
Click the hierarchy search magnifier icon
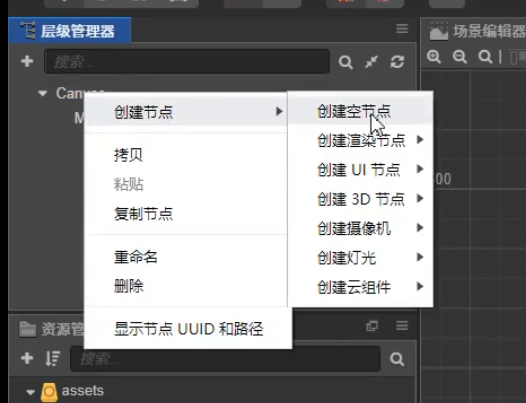pos(346,62)
